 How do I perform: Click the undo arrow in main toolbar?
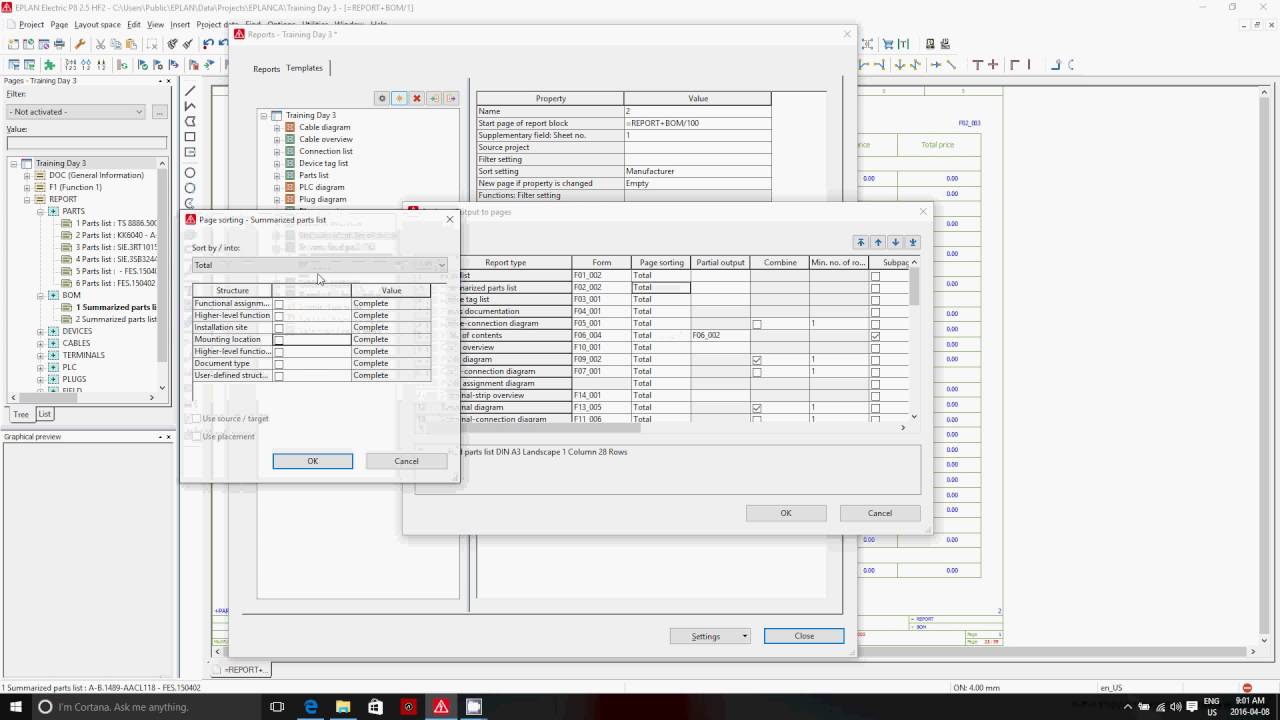[208, 44]
